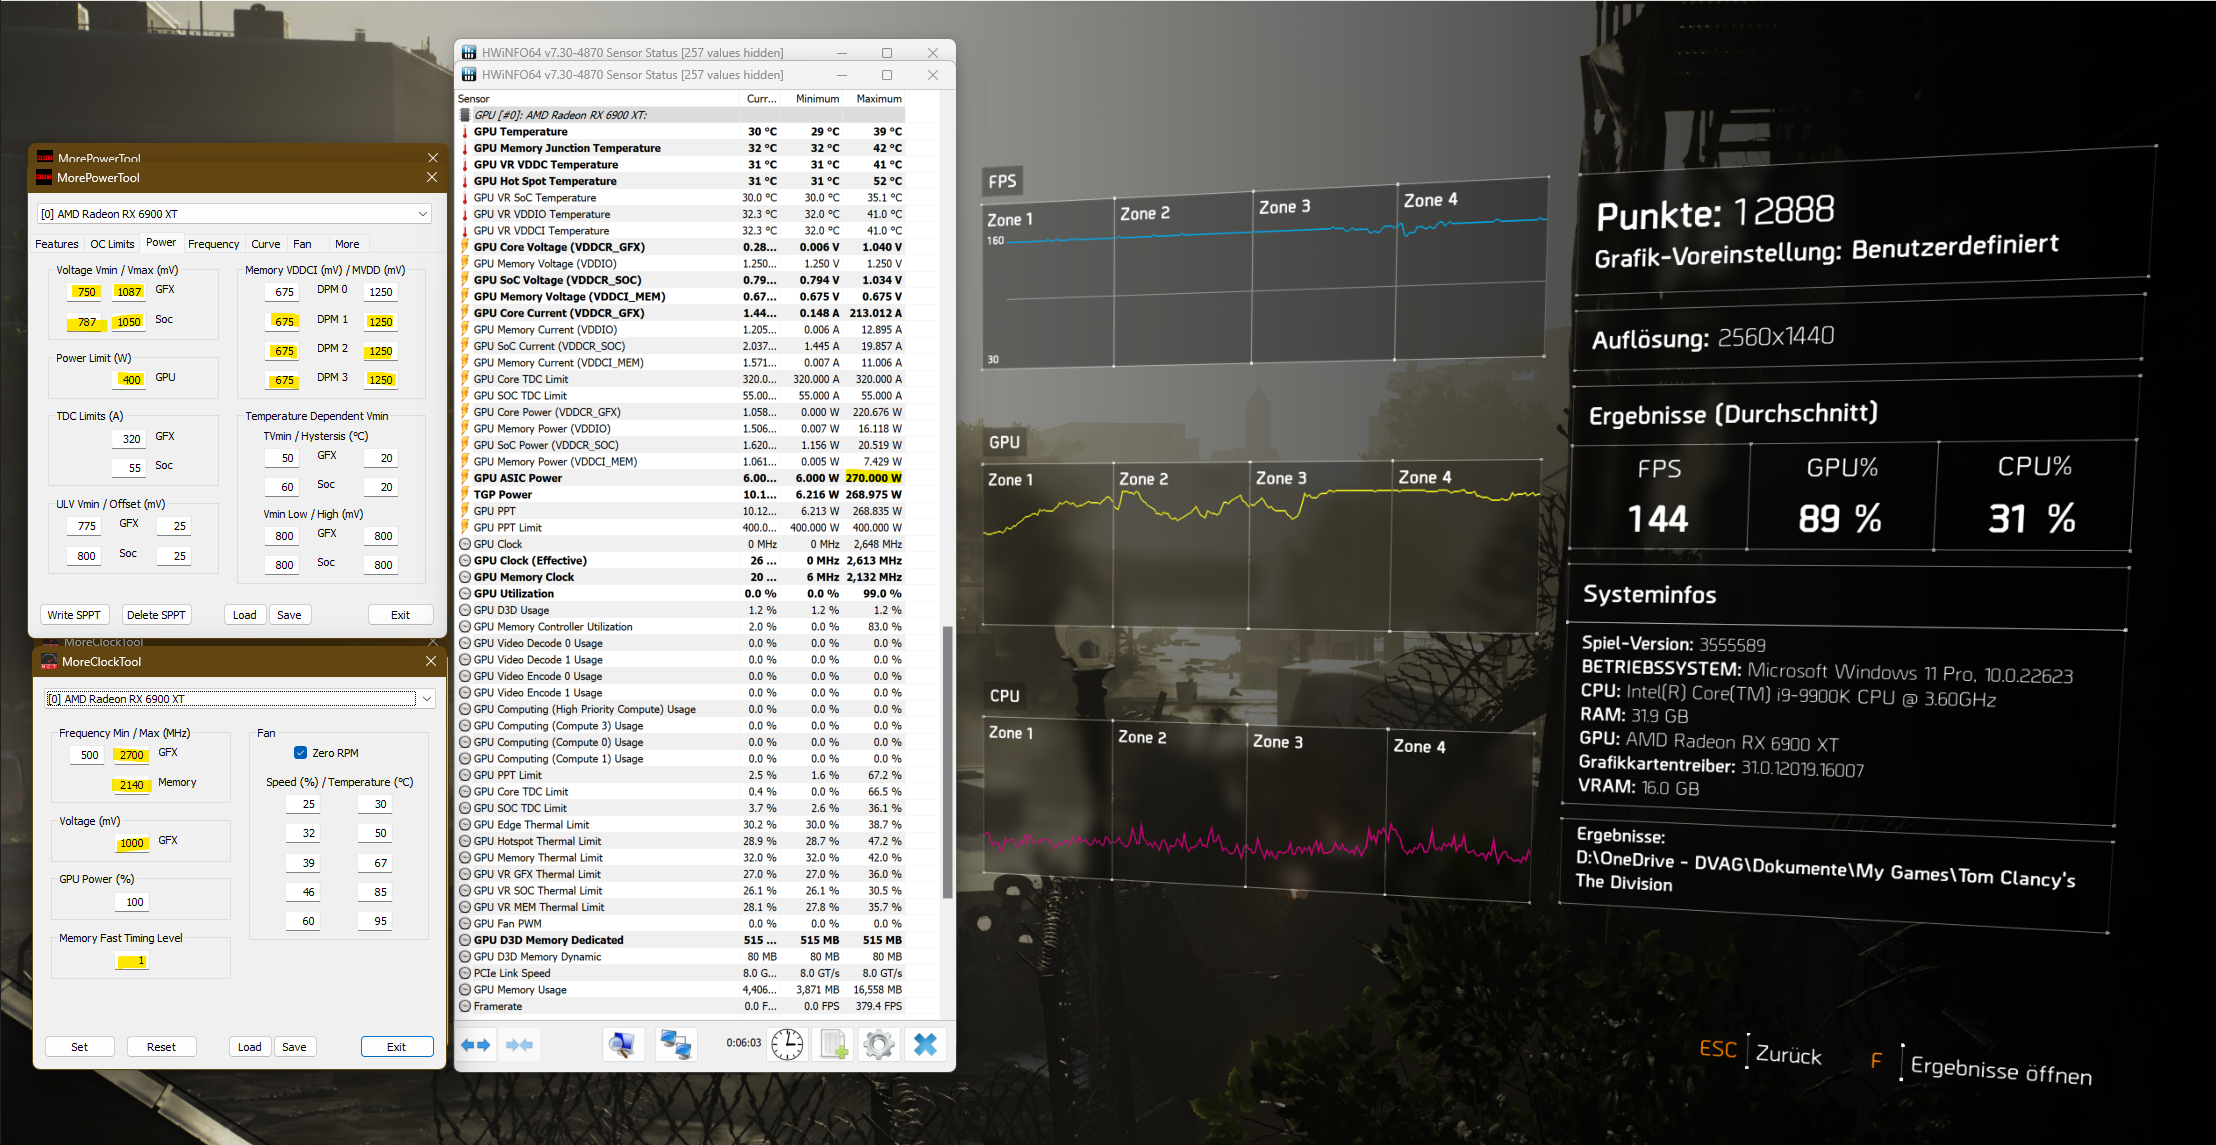2216x1145 pixels.
Task: Reset min/max values with the clock icon
Action: [787, 1045]
